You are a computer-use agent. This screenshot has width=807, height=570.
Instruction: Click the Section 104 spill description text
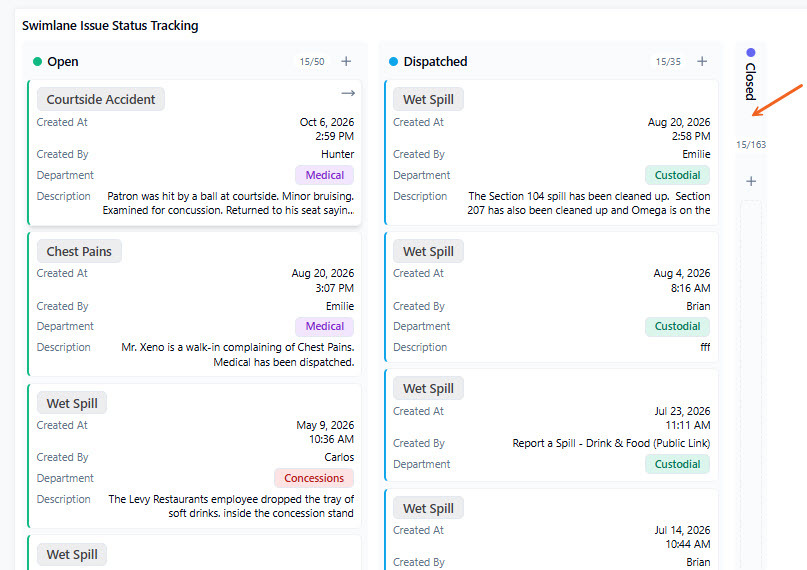click(x=589, y=203)
